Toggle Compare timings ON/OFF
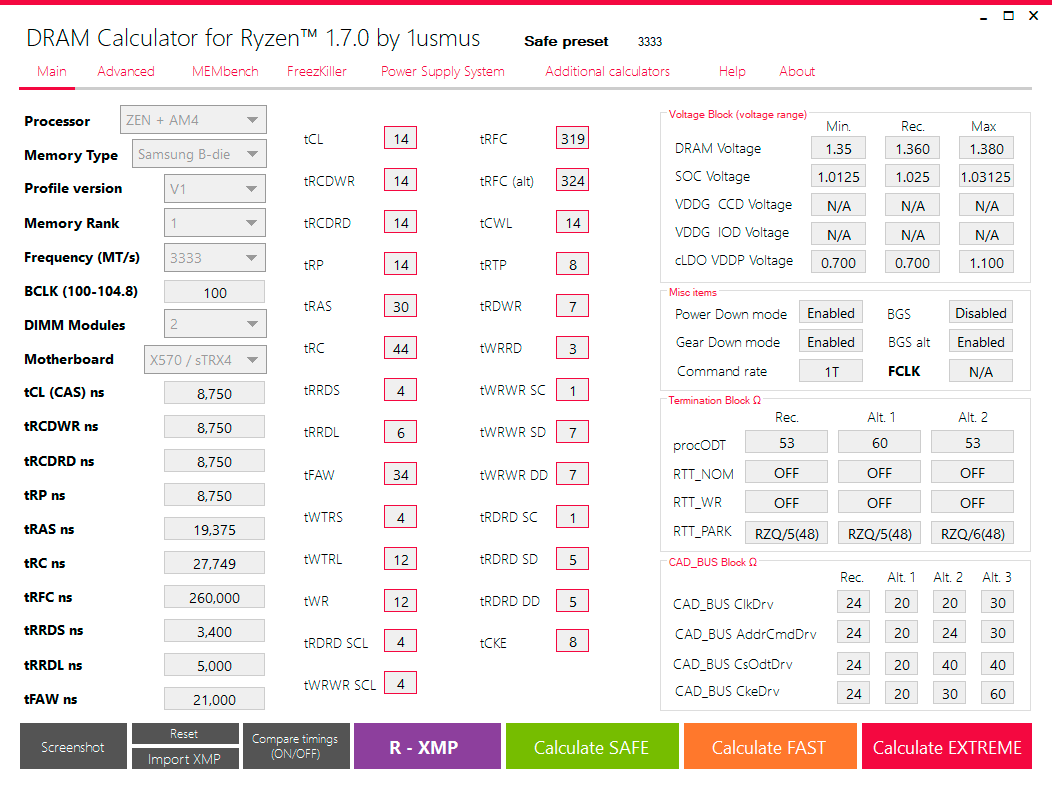This screenshot has height=790, width=1052. pos(295,746)
